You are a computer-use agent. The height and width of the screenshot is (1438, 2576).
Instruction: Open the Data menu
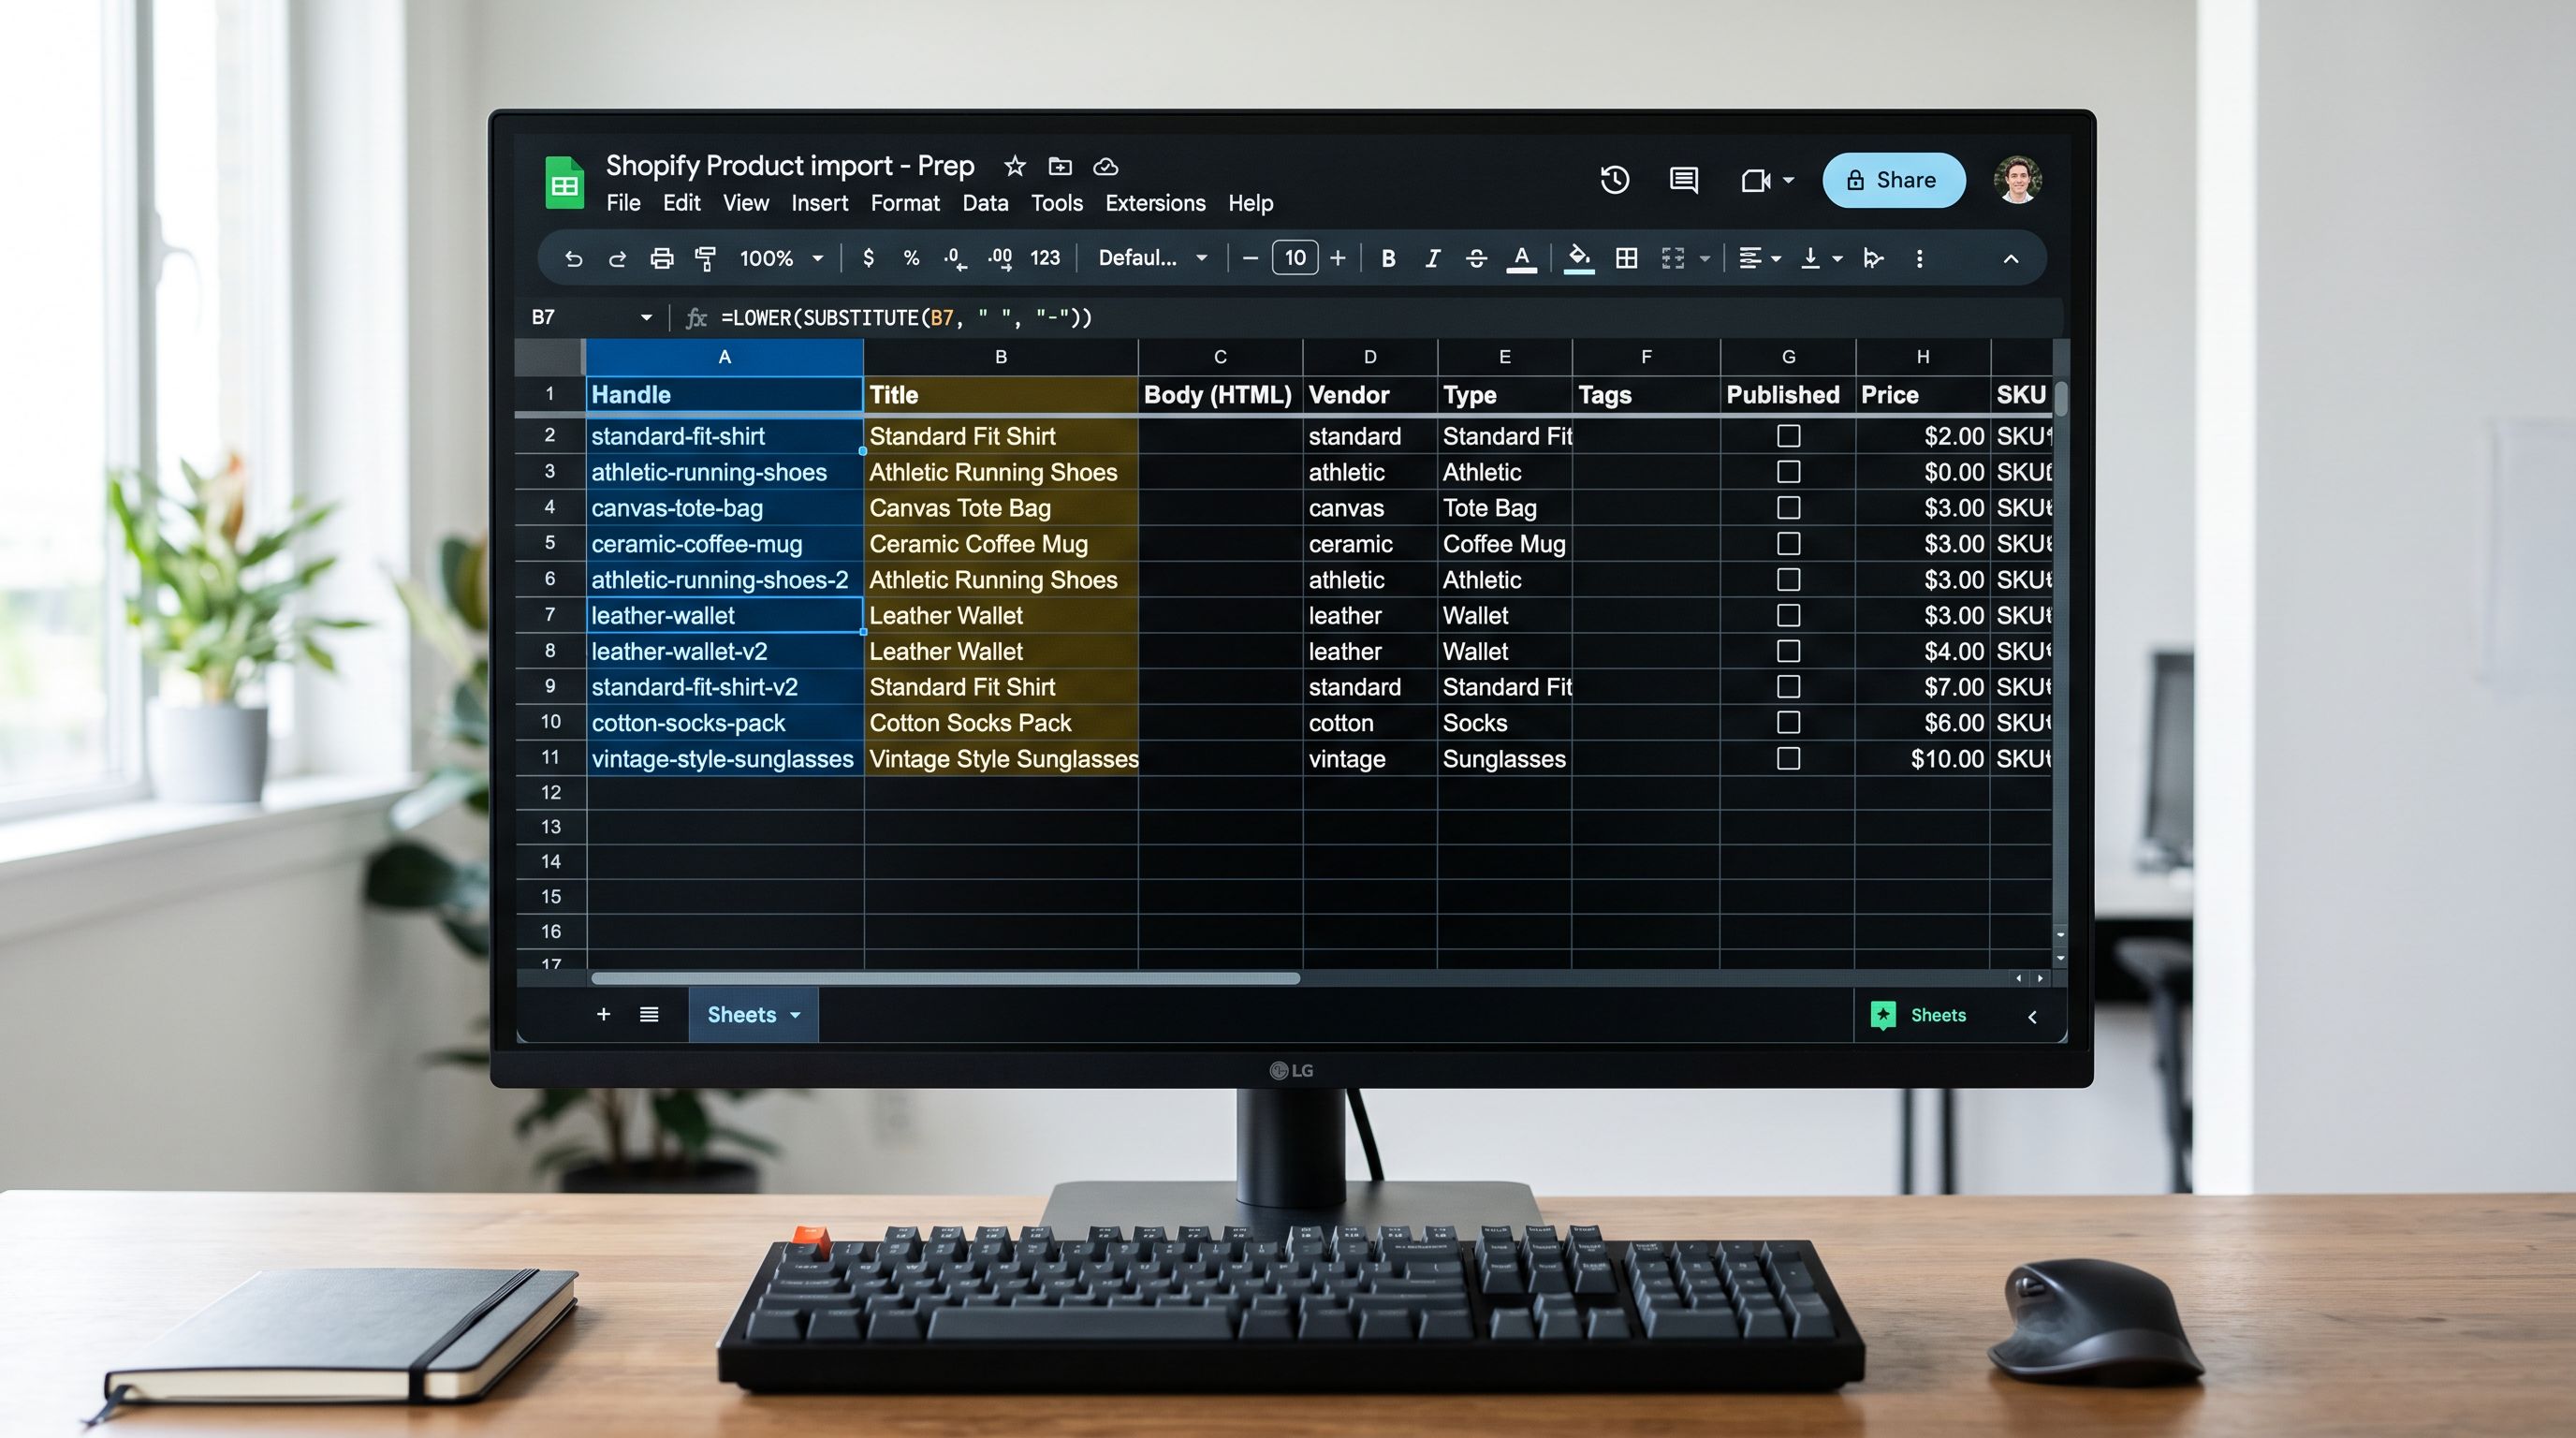click(x=985, y=203)
